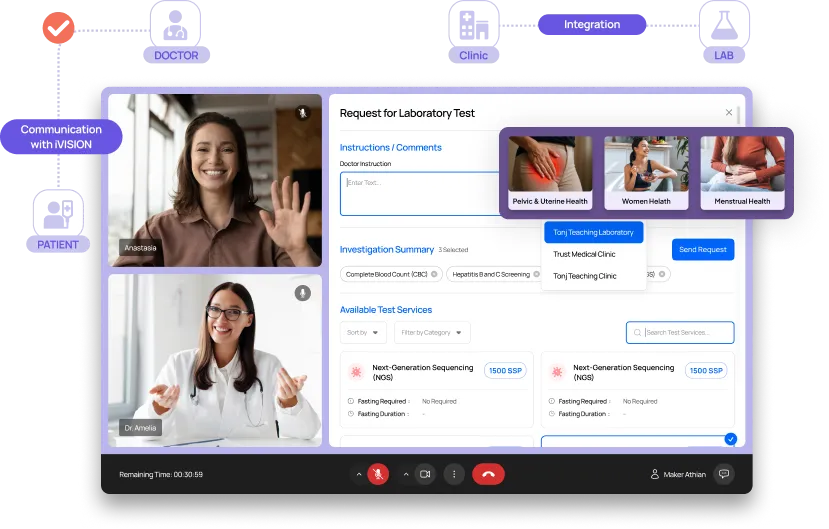
Task: Click Fasting Duration clock icon on first card
Action: tap(351, 414)
